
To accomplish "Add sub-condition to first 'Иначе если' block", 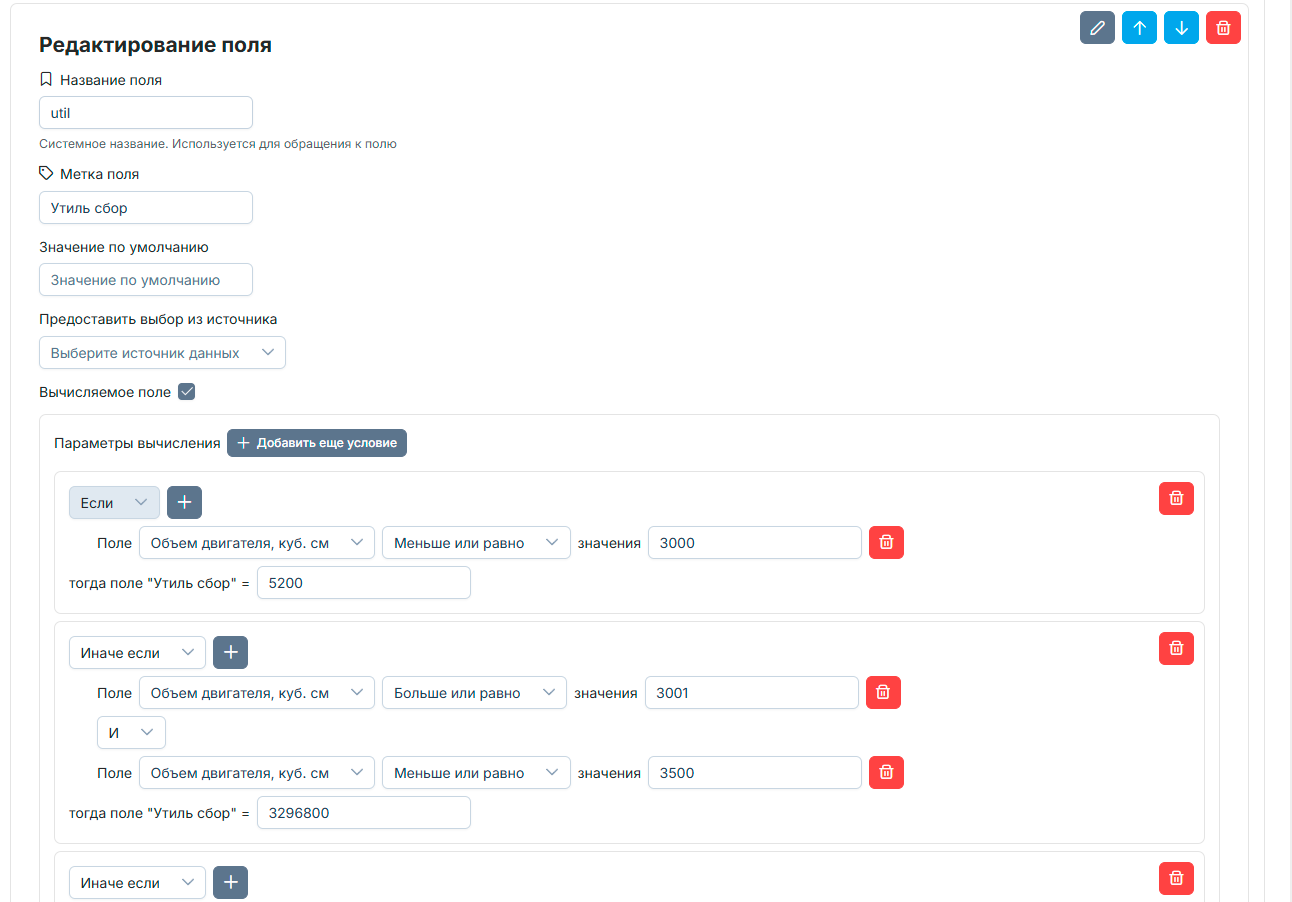I will 230,653.
